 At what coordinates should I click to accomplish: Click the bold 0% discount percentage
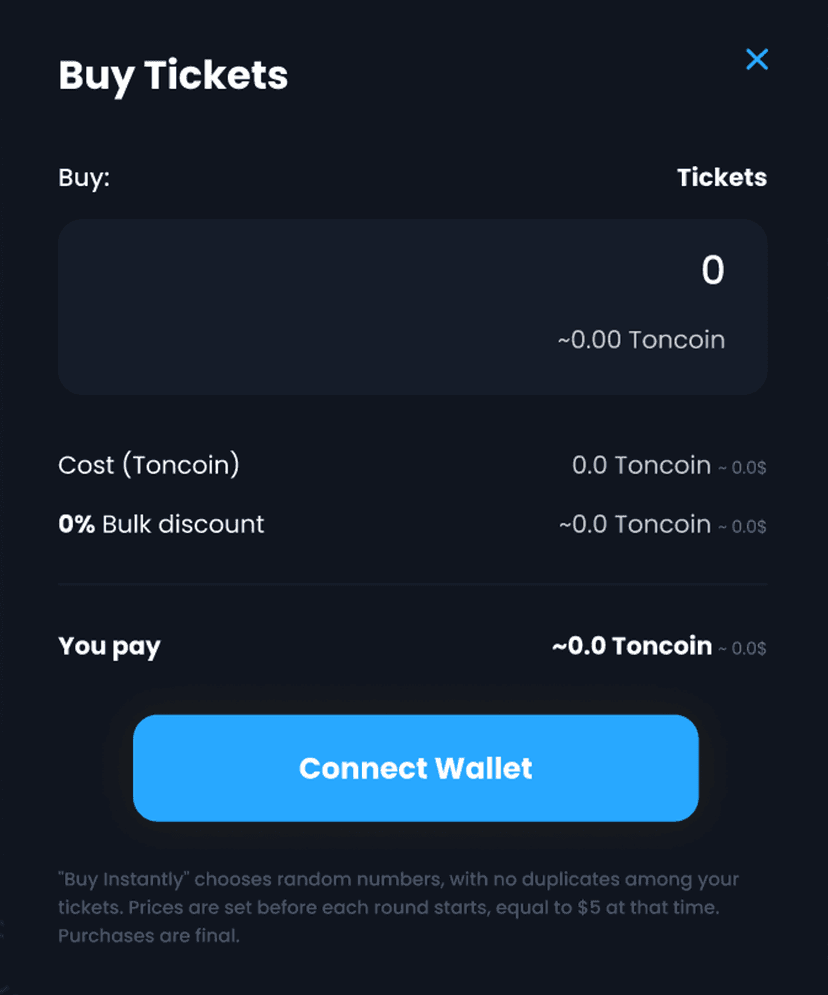click(x=77, y=524)
